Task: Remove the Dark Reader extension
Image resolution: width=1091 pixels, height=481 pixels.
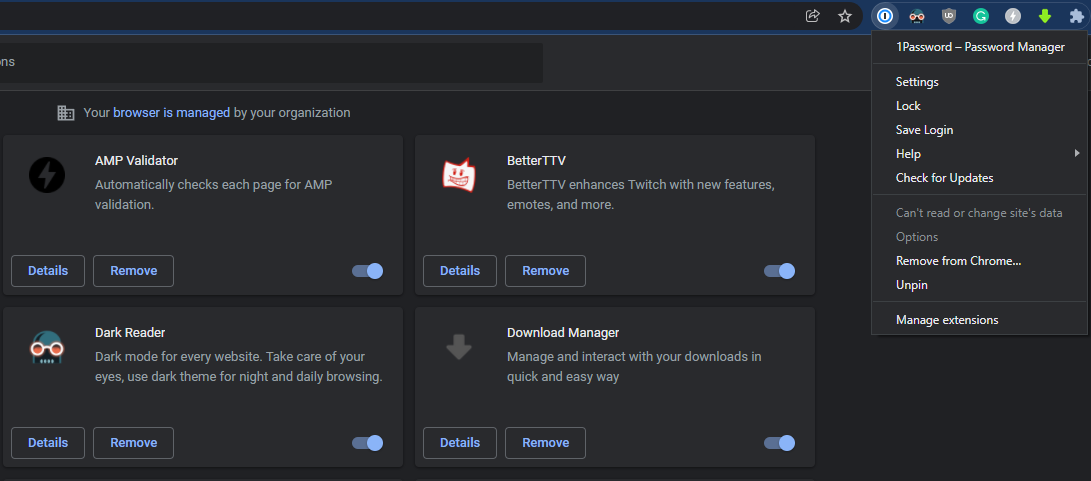Action: [134, 443]
